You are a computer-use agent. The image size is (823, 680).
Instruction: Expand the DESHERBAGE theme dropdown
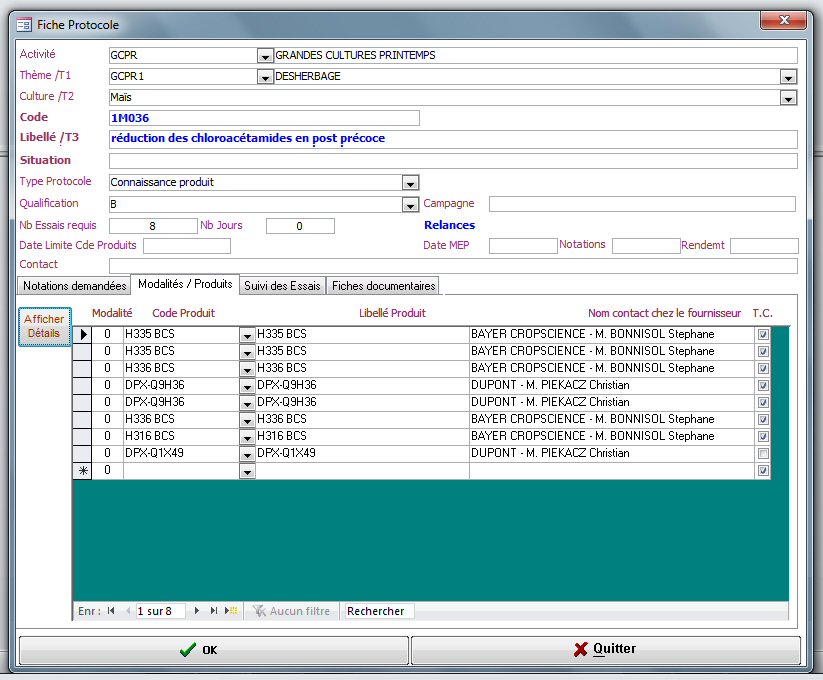(x=788, y=77)
